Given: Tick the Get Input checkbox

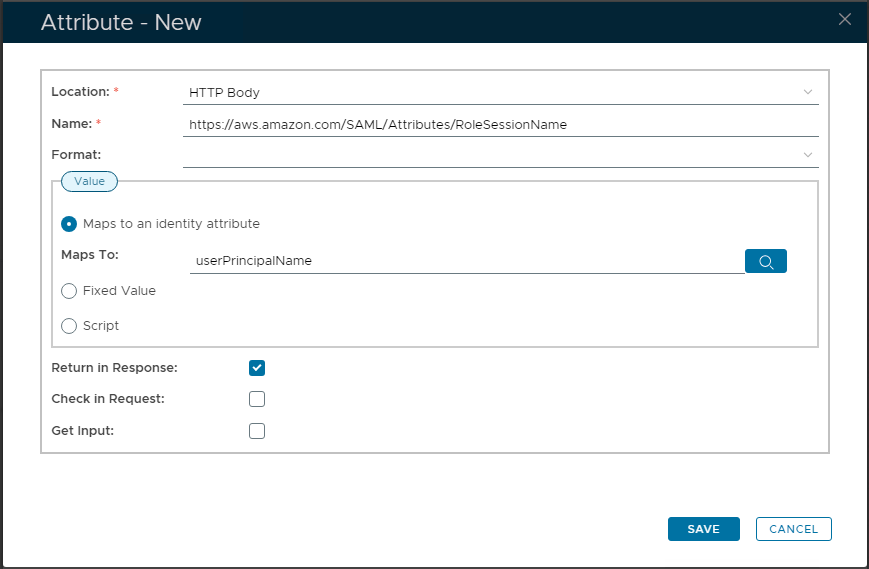Looking at the screenshot, I should click(257, 431).
